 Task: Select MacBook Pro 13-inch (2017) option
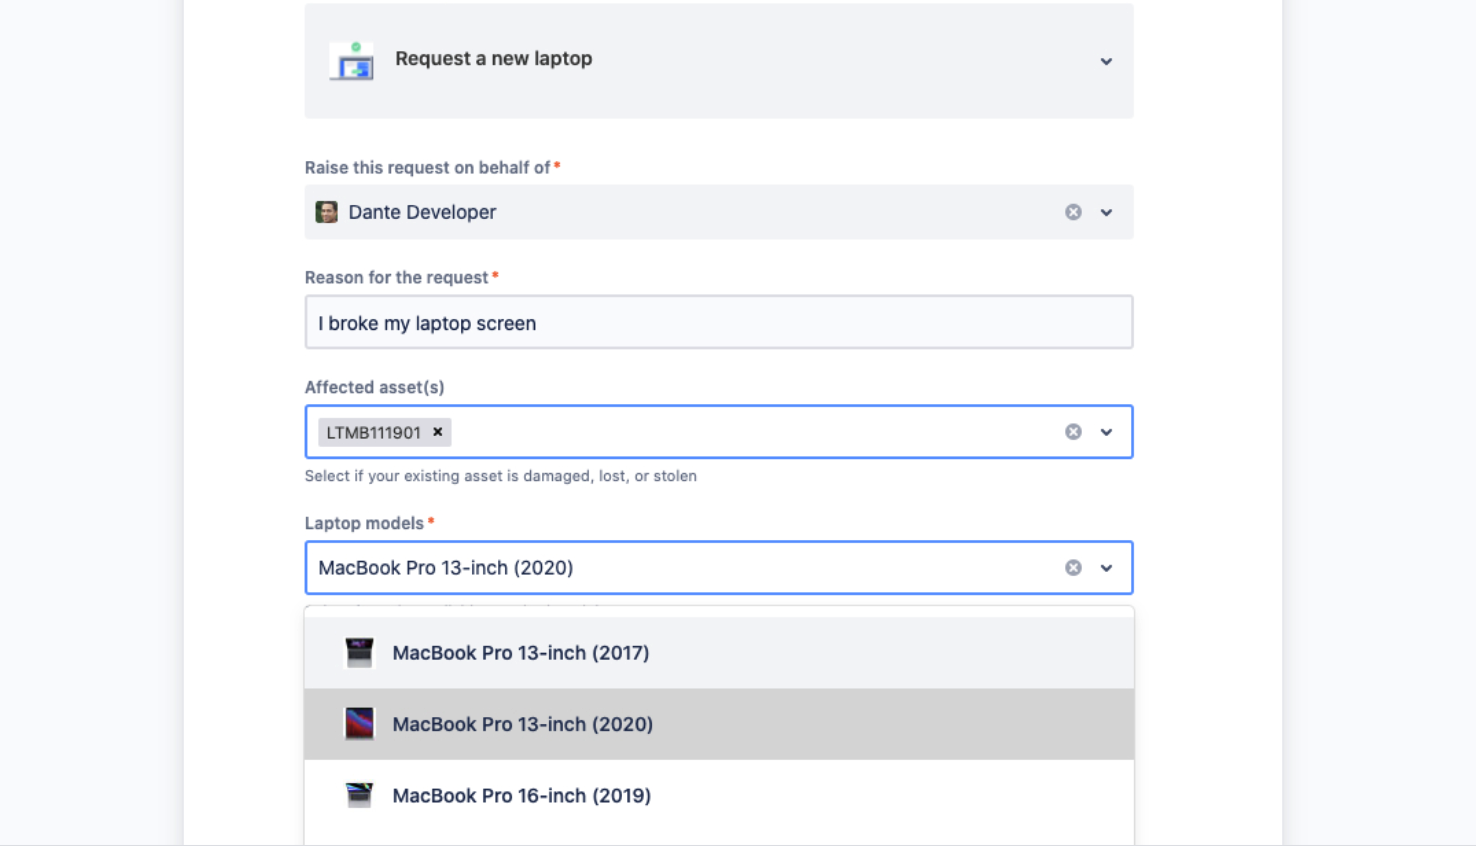pos(522,652)
